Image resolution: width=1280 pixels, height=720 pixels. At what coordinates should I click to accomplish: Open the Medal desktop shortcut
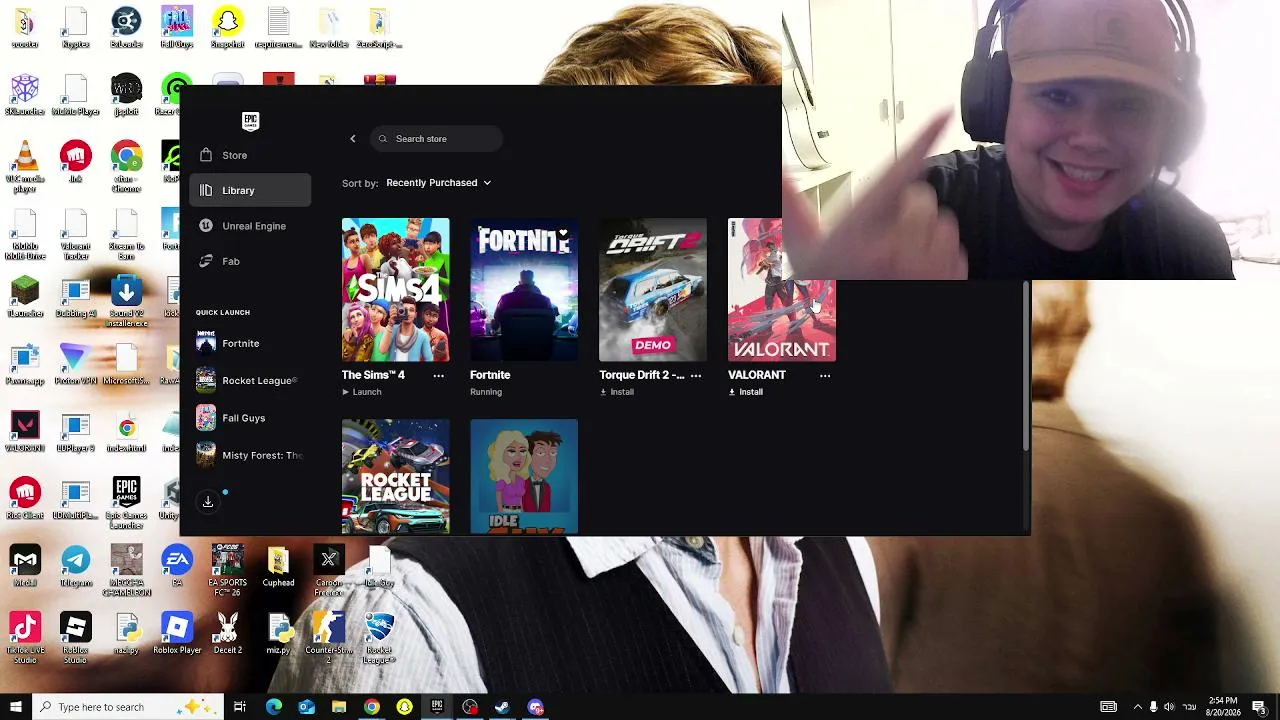pos(25,565)
